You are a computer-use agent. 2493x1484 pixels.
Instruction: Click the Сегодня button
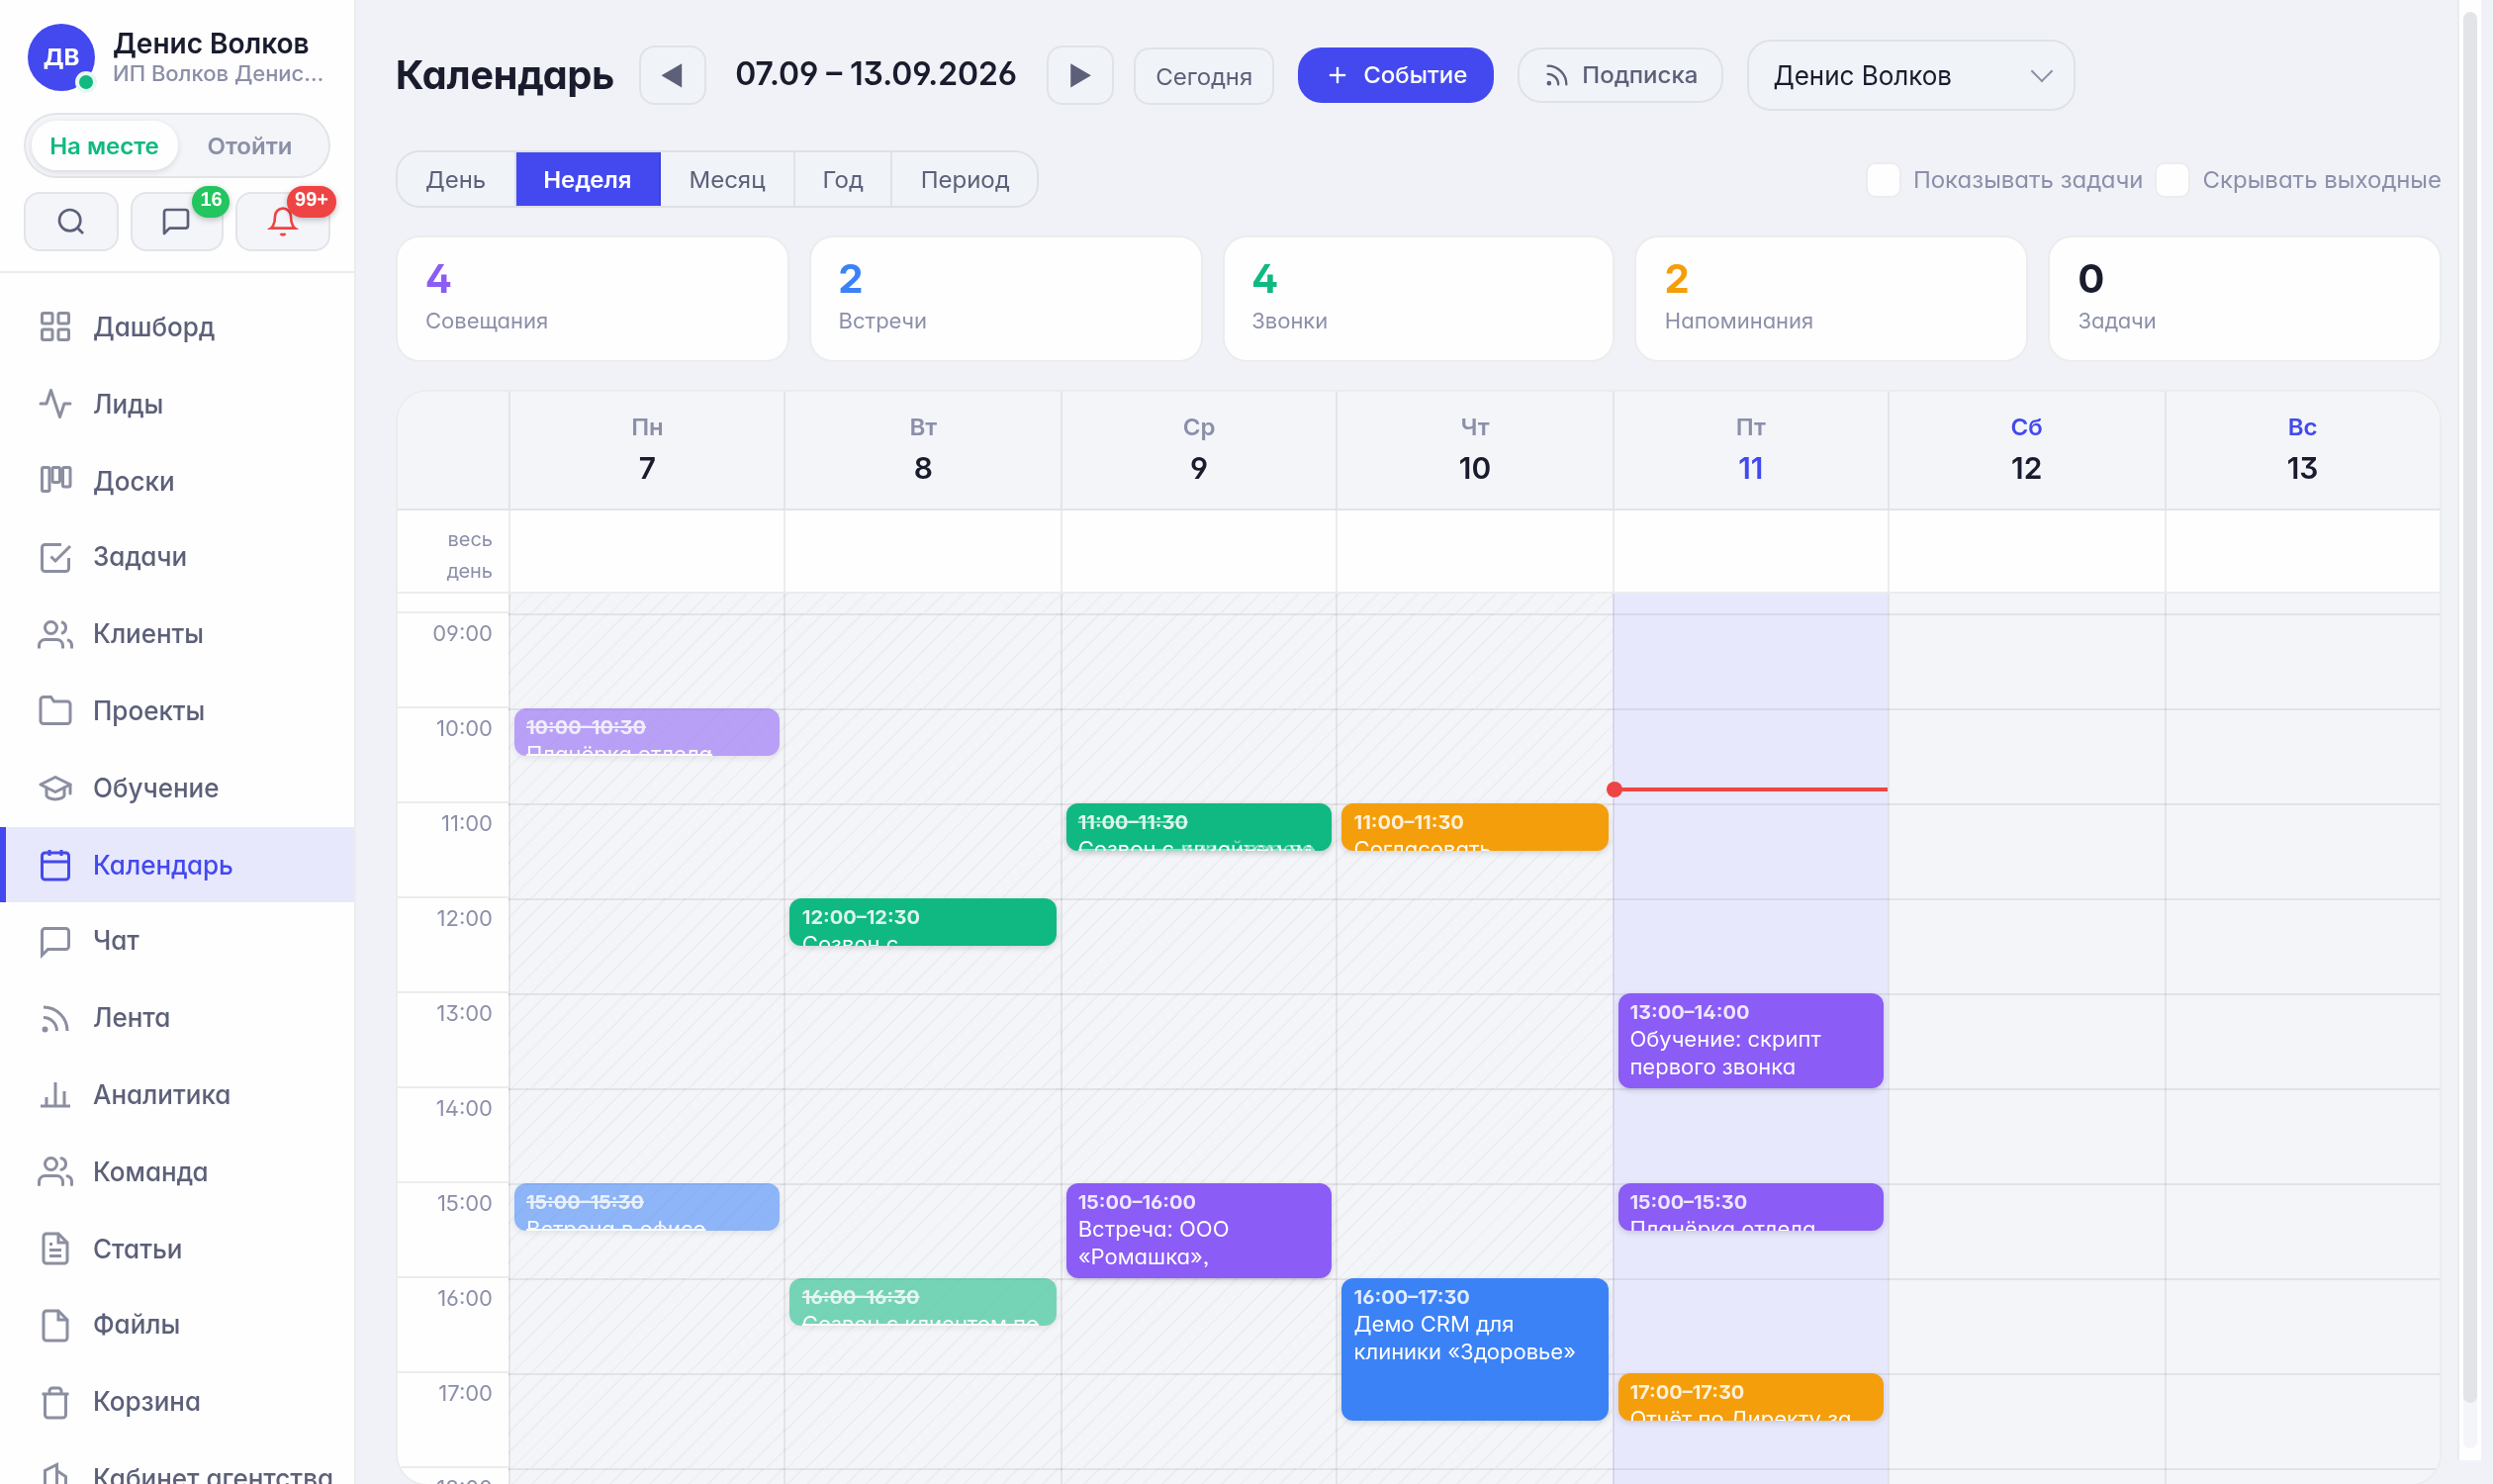pos(1204,76)
